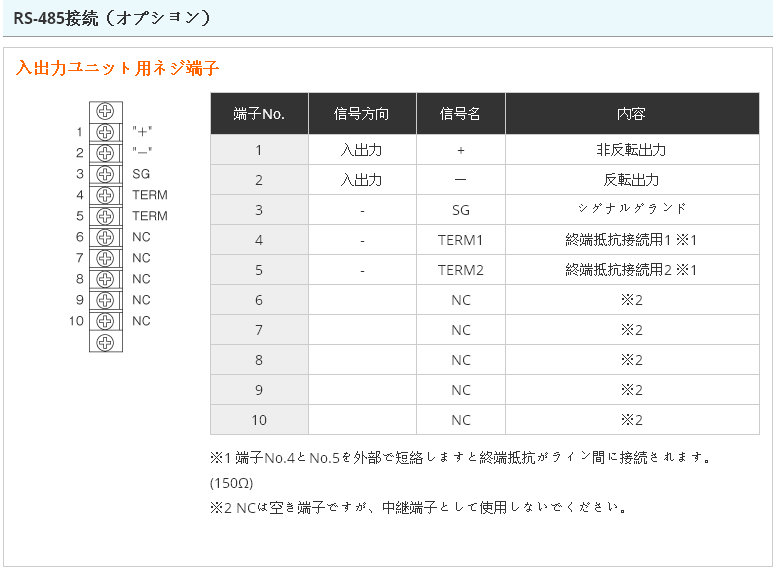This screenshot has width=778, height=570.
Task: Click the RS-485接続（オプション） section header
Action: (x=111, y=18)
